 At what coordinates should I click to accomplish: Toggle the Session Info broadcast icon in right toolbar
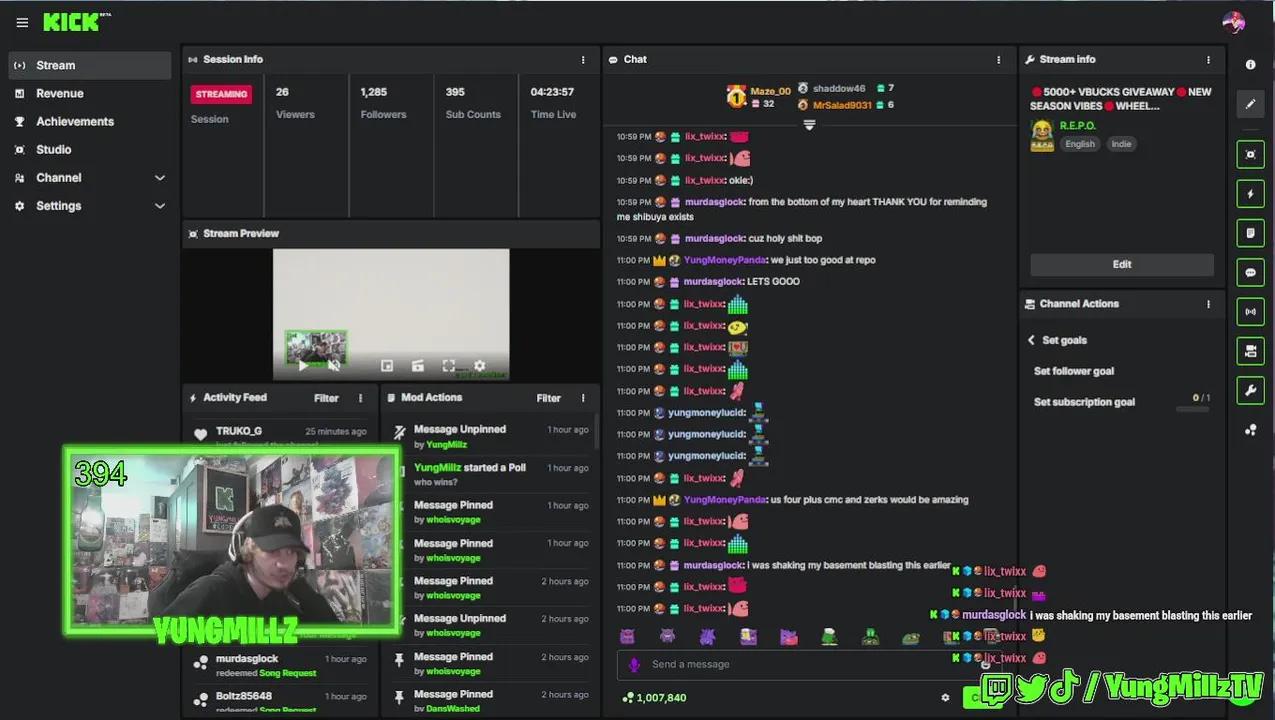(x=1250, y=311)
